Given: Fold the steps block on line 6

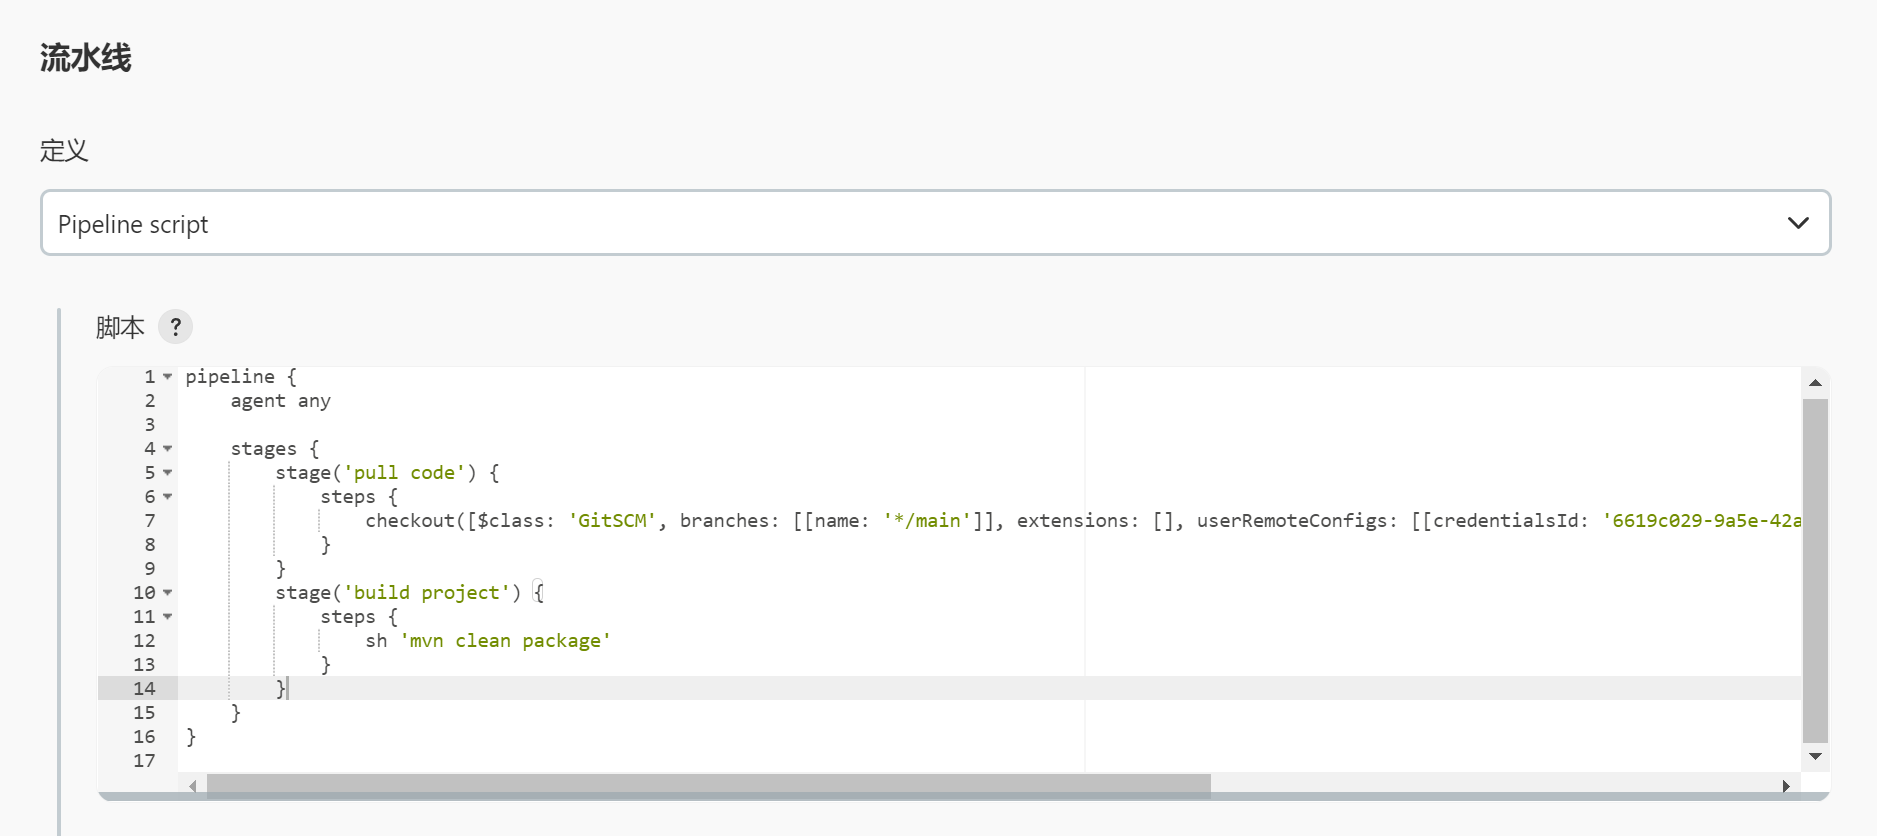Looking at the screenshot, I should click(x=168, y=497).
